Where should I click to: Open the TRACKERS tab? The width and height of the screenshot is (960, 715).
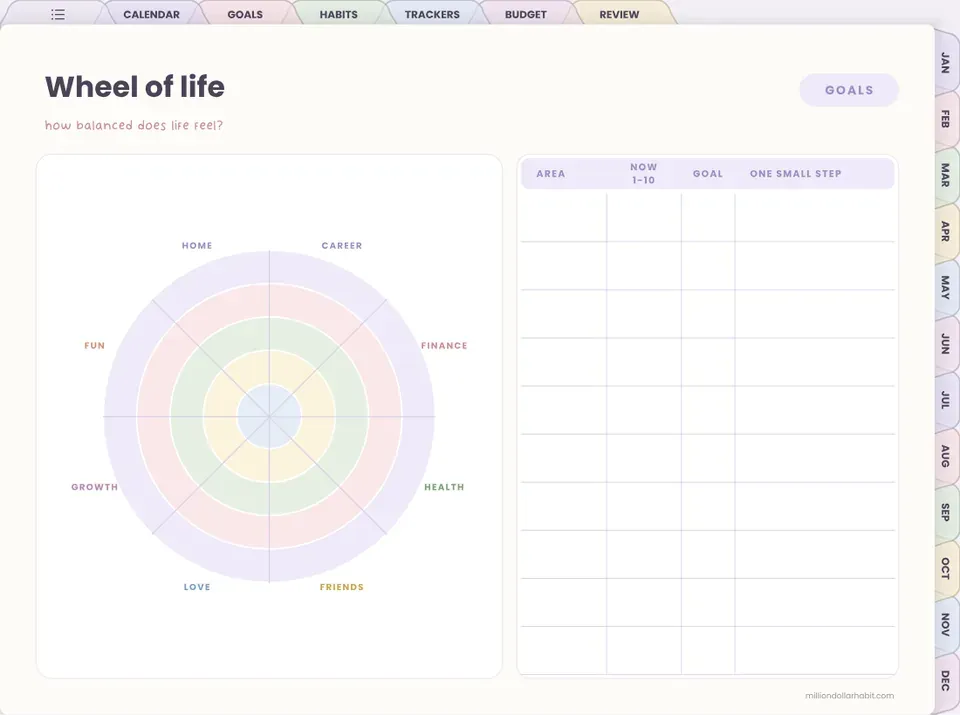(x=432, y=14)
